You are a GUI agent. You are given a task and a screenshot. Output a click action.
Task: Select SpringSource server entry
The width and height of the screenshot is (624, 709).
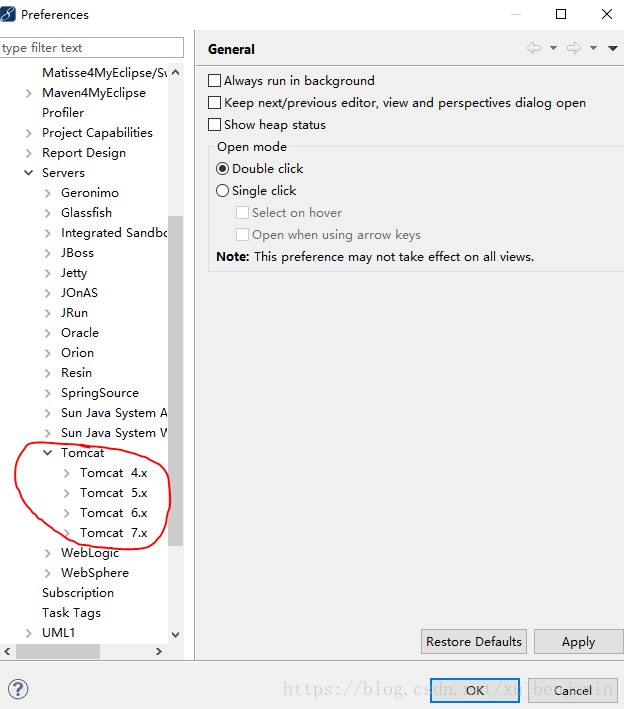[x=100, y=393]
